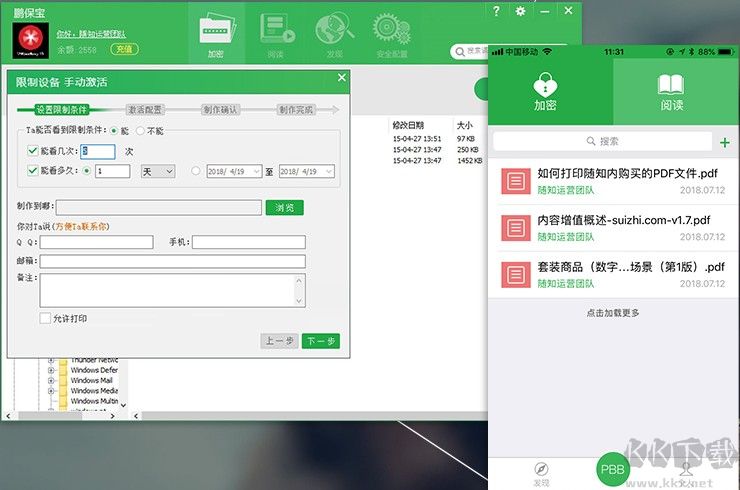
Task: Click the 充值 recharge button
Action: (124, 49)
